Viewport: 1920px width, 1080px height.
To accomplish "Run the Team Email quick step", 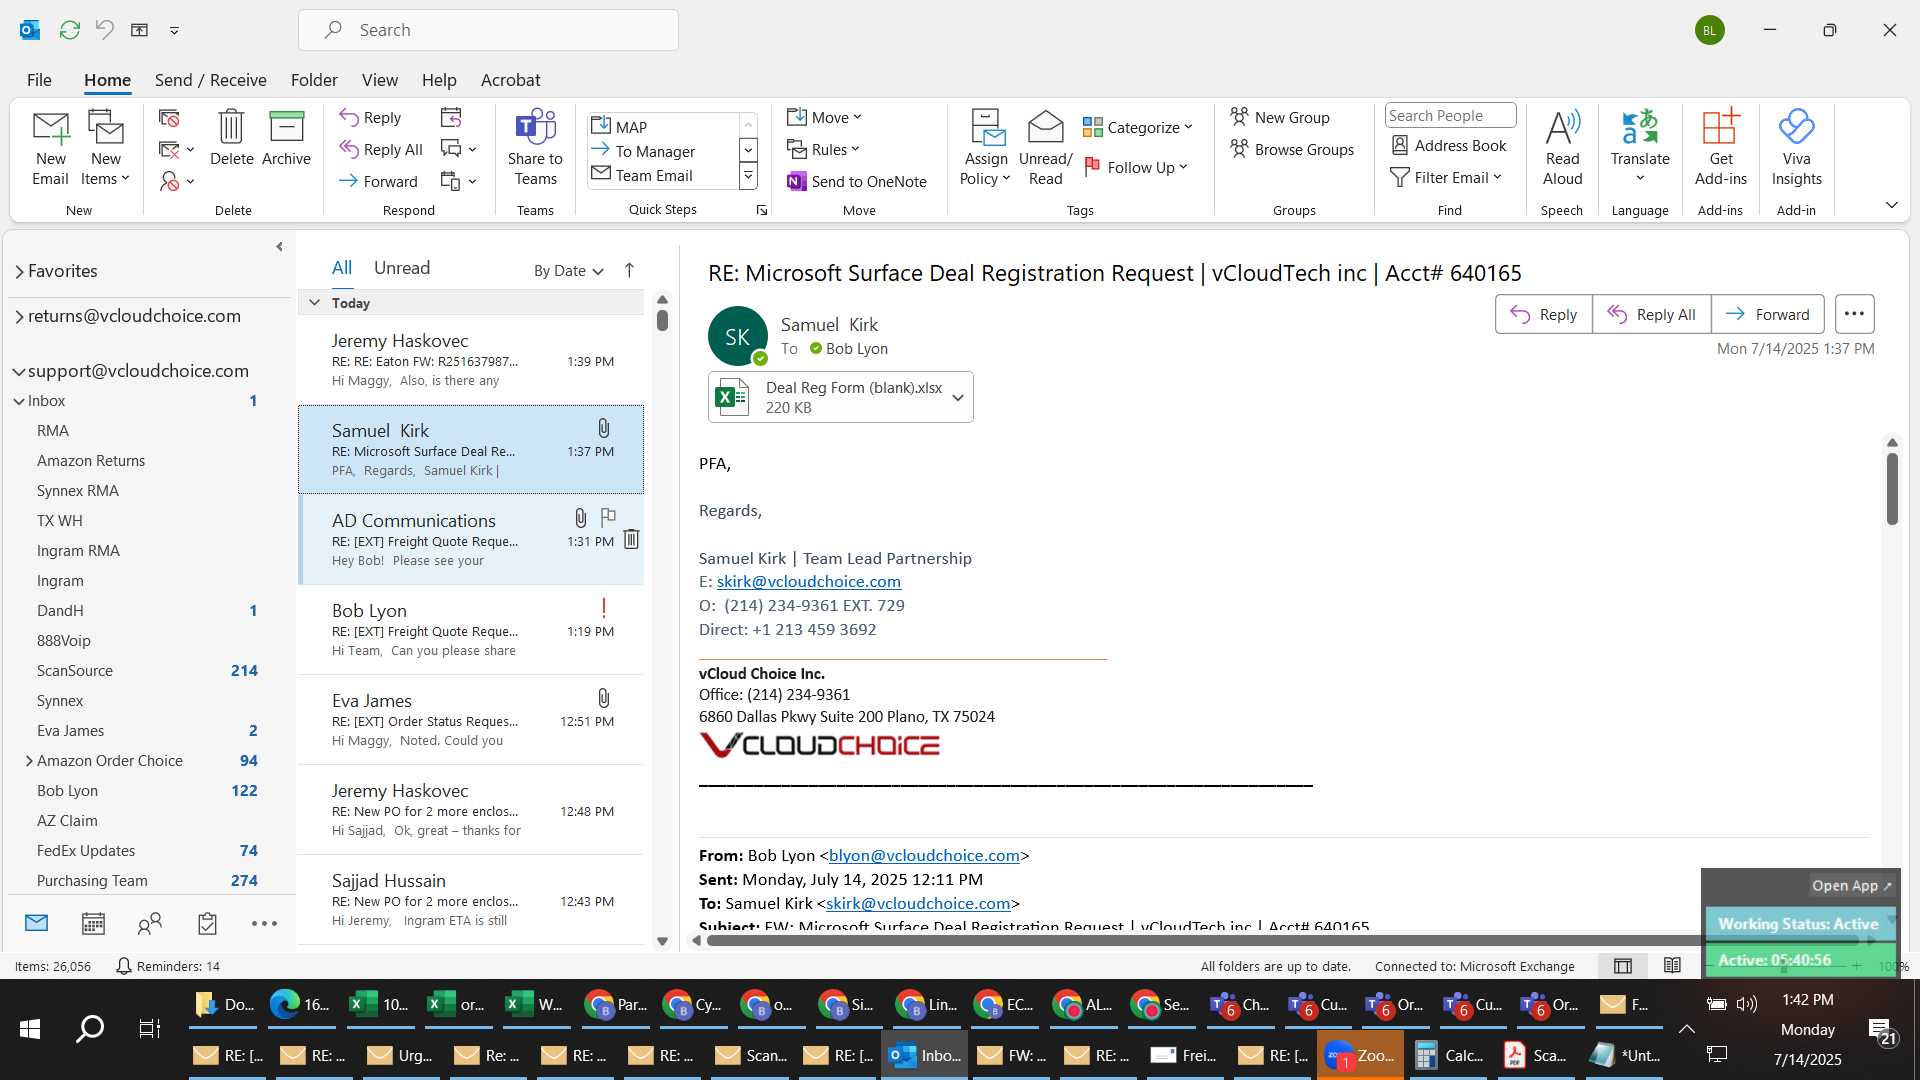I will pos(663,175).
